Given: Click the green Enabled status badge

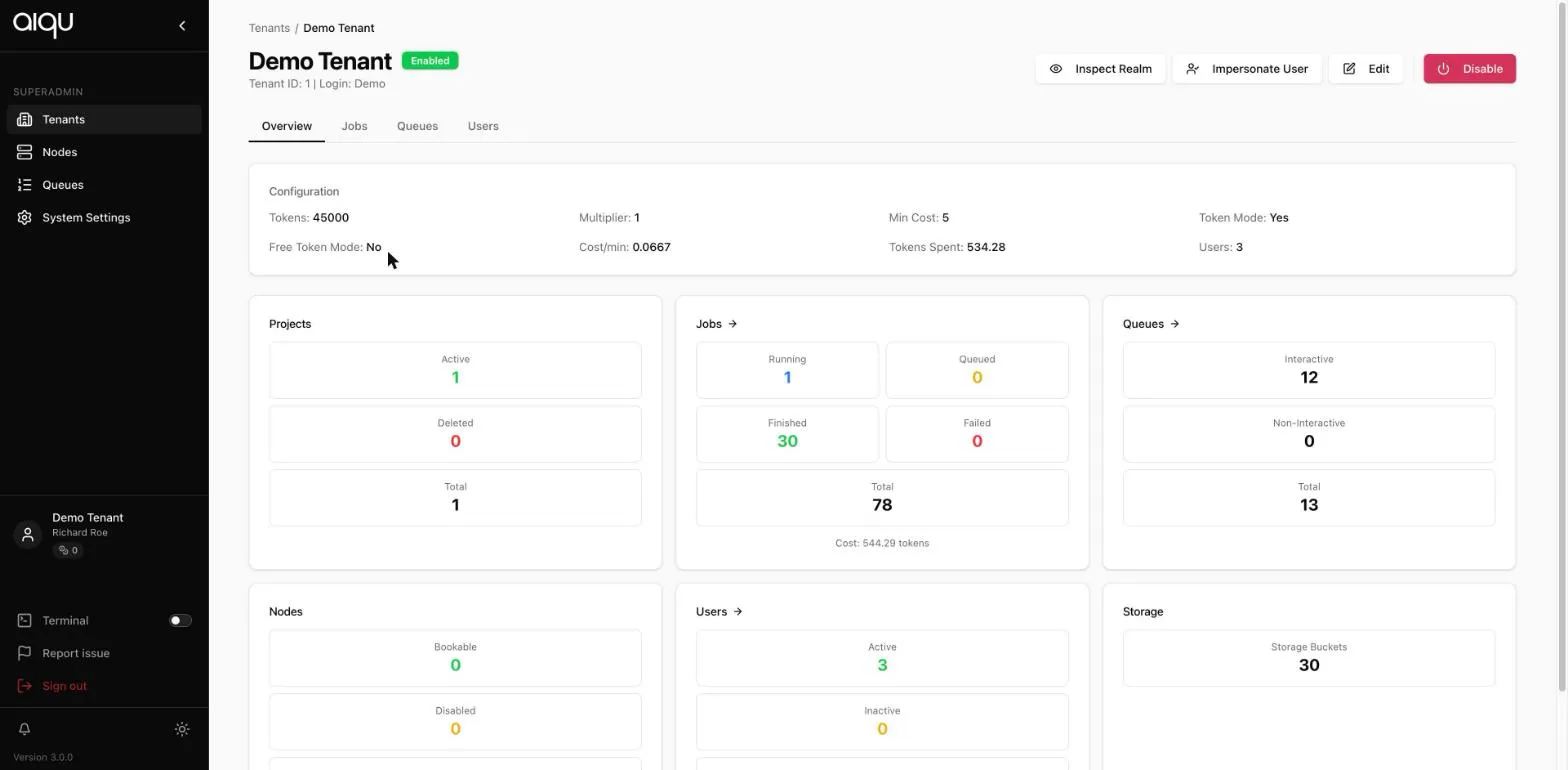Looking at the screenshot, I should [x=430, y=61].
